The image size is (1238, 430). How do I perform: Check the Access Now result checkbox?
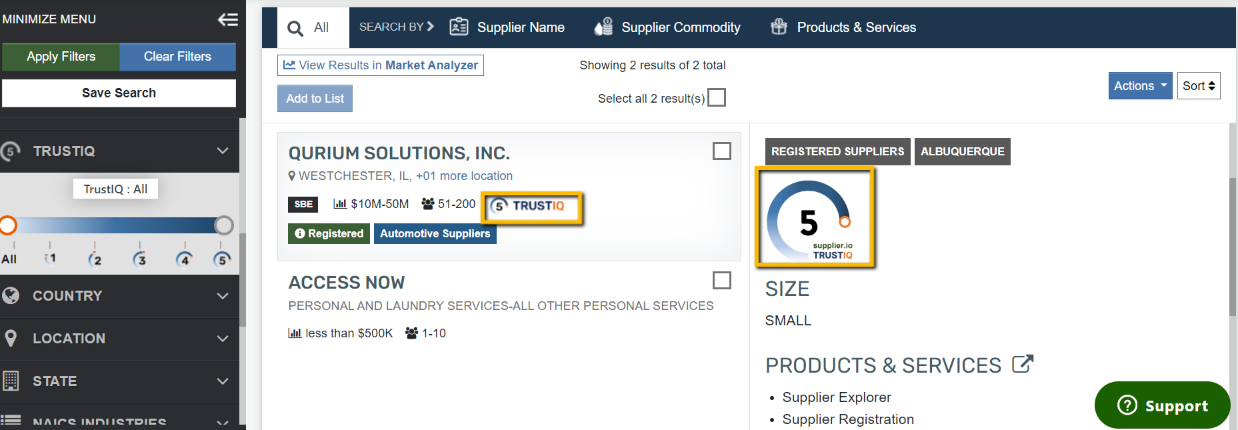pyautogui.click(x=722, y=280)
